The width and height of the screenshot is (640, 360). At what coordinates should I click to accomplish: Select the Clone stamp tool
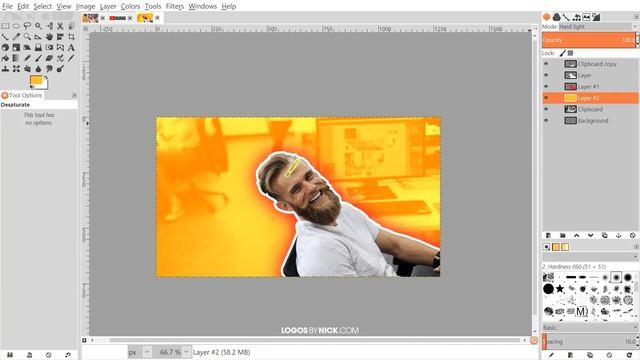click(5, 69)
